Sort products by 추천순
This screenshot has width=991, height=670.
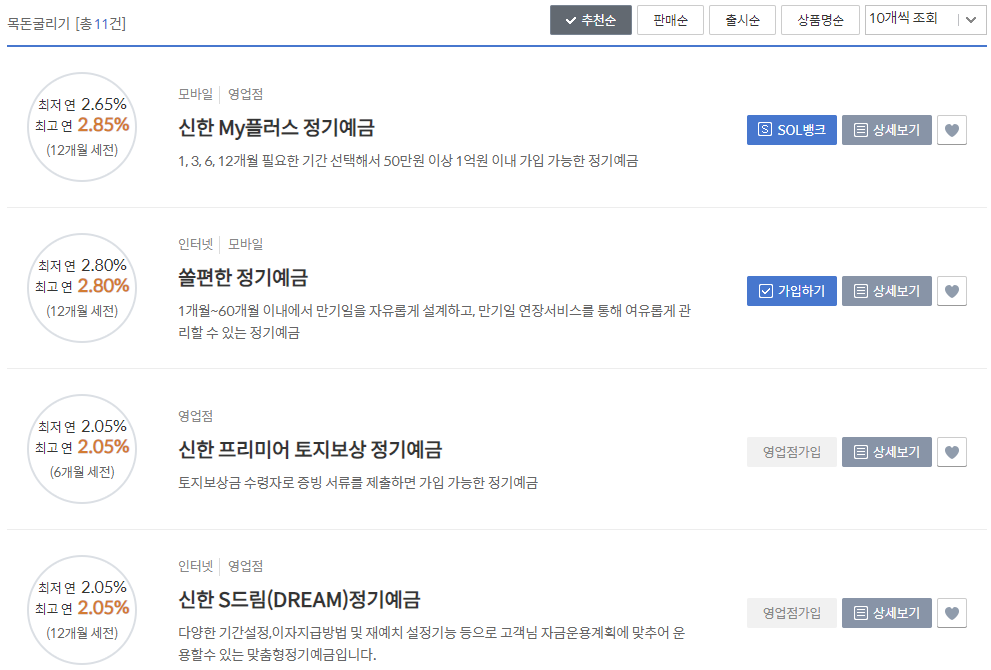(x=591, y=20)
